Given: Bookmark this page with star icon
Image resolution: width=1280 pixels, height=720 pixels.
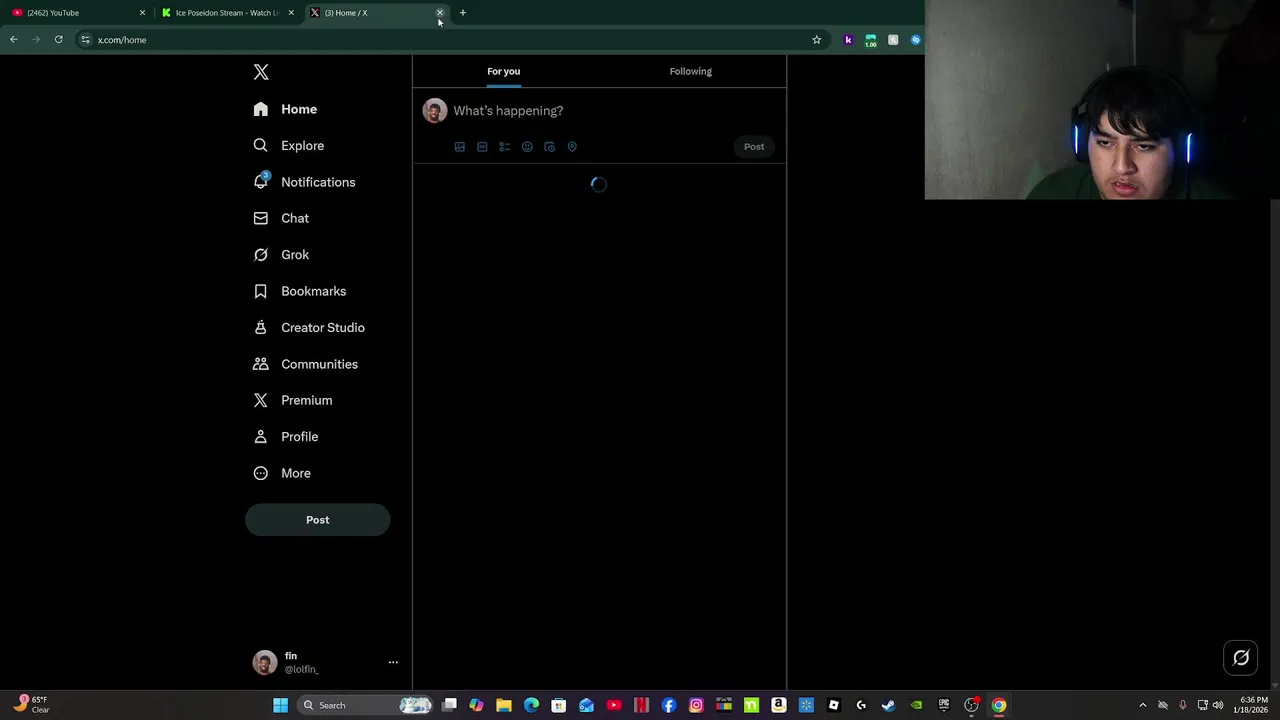Looking at the screenshot, I should (x=816, y=40).
